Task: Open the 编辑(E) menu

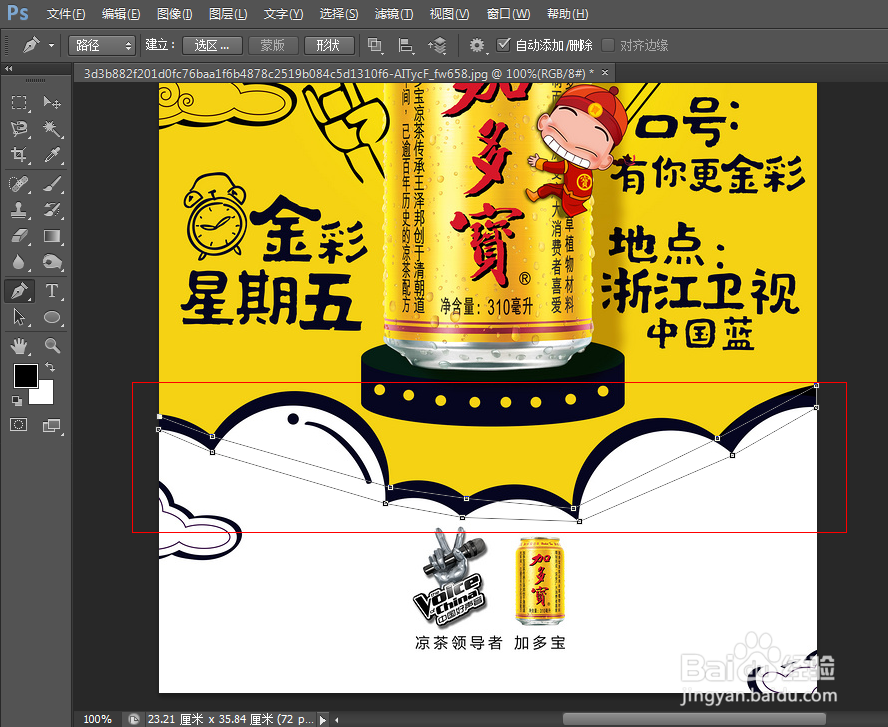Action: tap(121, 14)
